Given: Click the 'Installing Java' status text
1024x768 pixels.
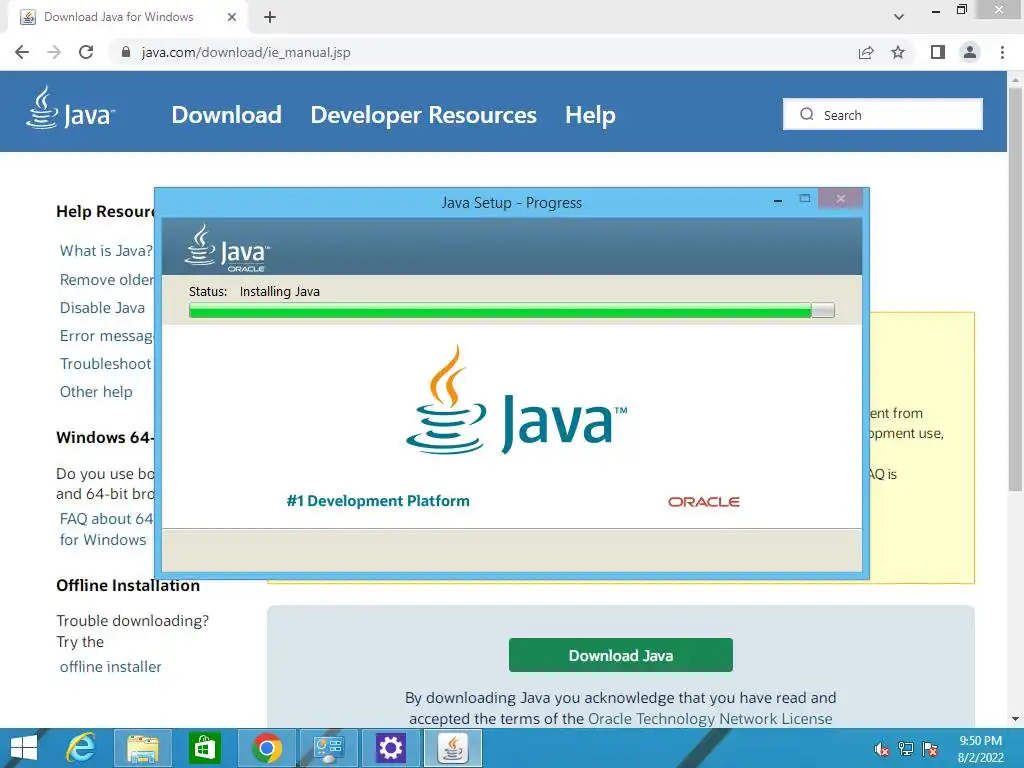Looking at the screenshot, I should coord(280,291).
